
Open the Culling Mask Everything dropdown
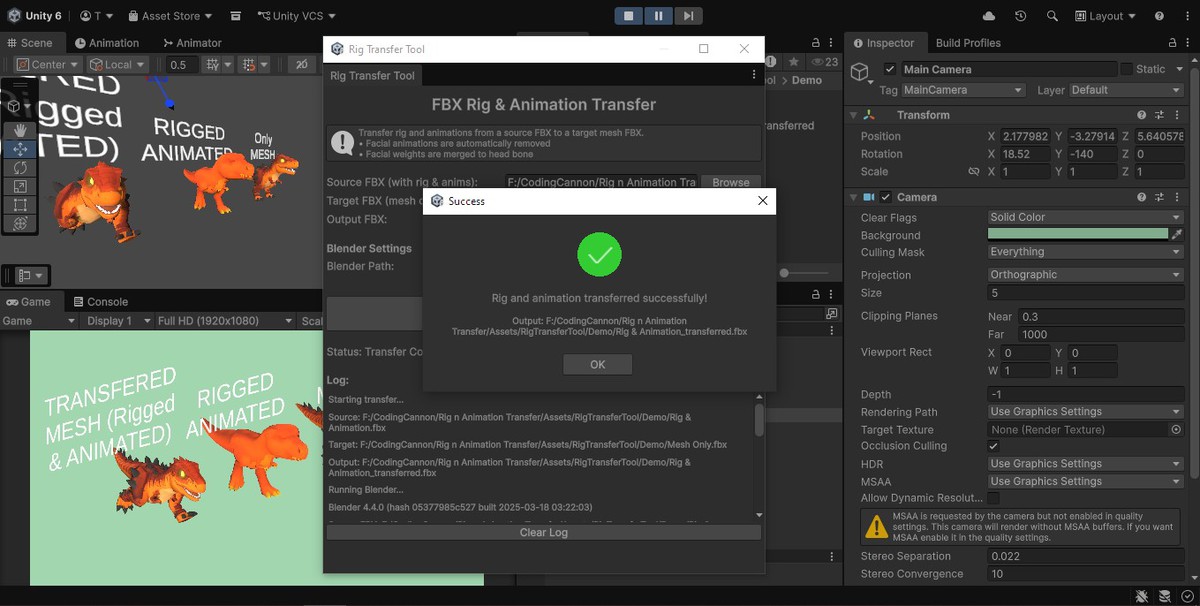(1085, 252)
